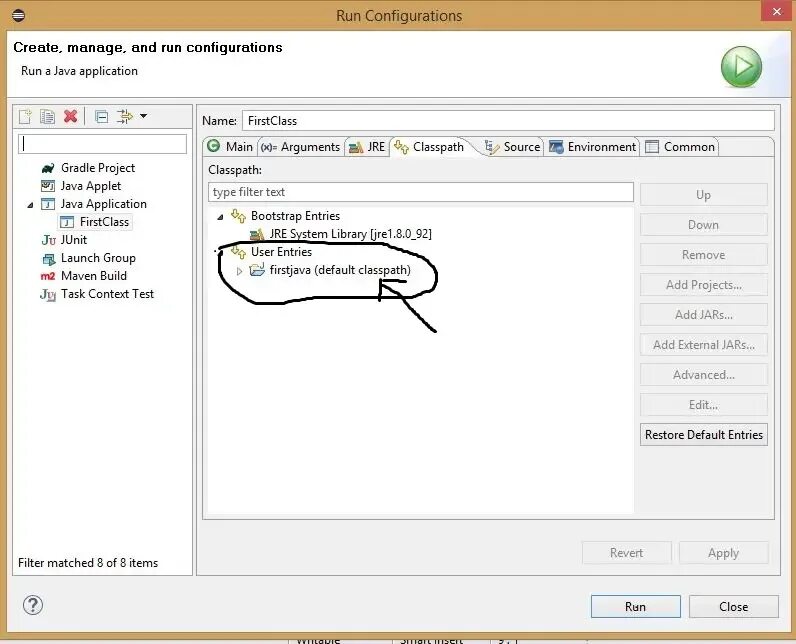Viewport: 796px width, 644px height.
Task: Click the Java Applet icon
Action: coord(48,186)
